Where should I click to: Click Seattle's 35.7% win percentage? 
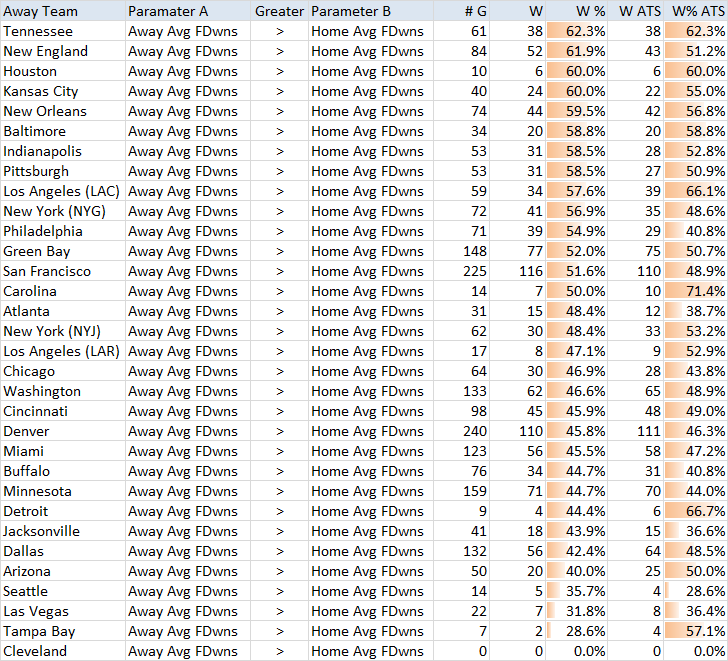click(x=577, y=590)
